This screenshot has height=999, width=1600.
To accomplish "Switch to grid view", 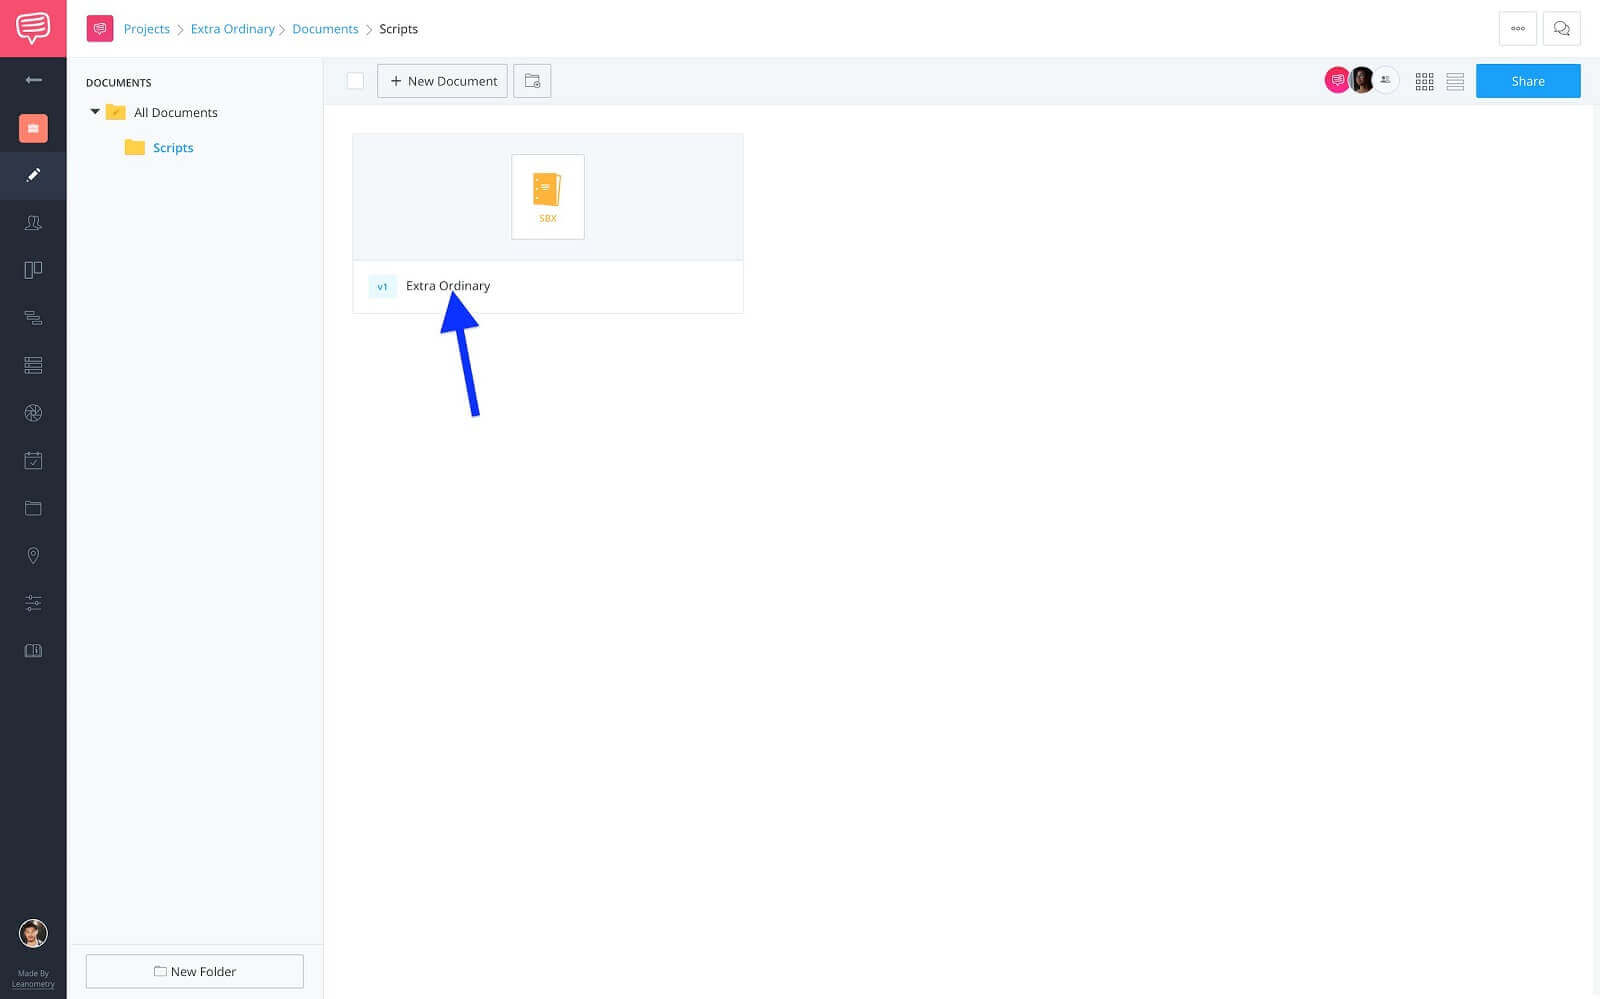I will pos(1424,82).
